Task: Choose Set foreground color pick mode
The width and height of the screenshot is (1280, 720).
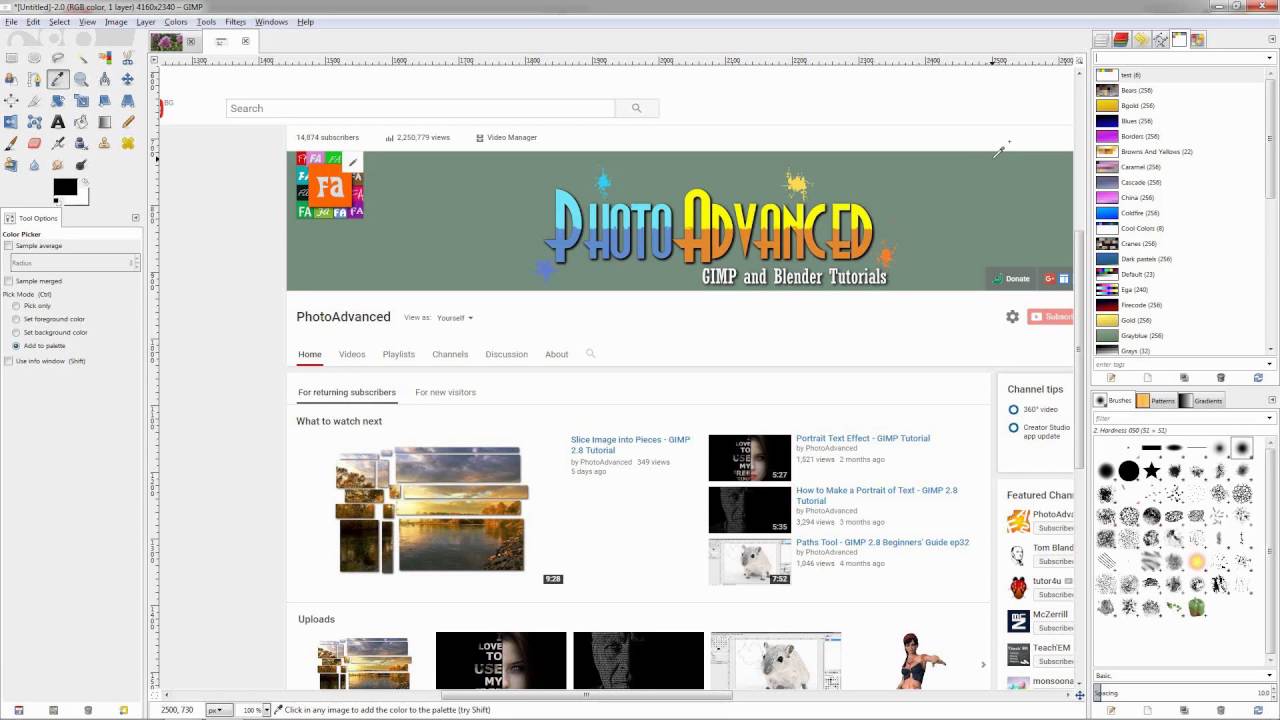Action: click(16, 319)
